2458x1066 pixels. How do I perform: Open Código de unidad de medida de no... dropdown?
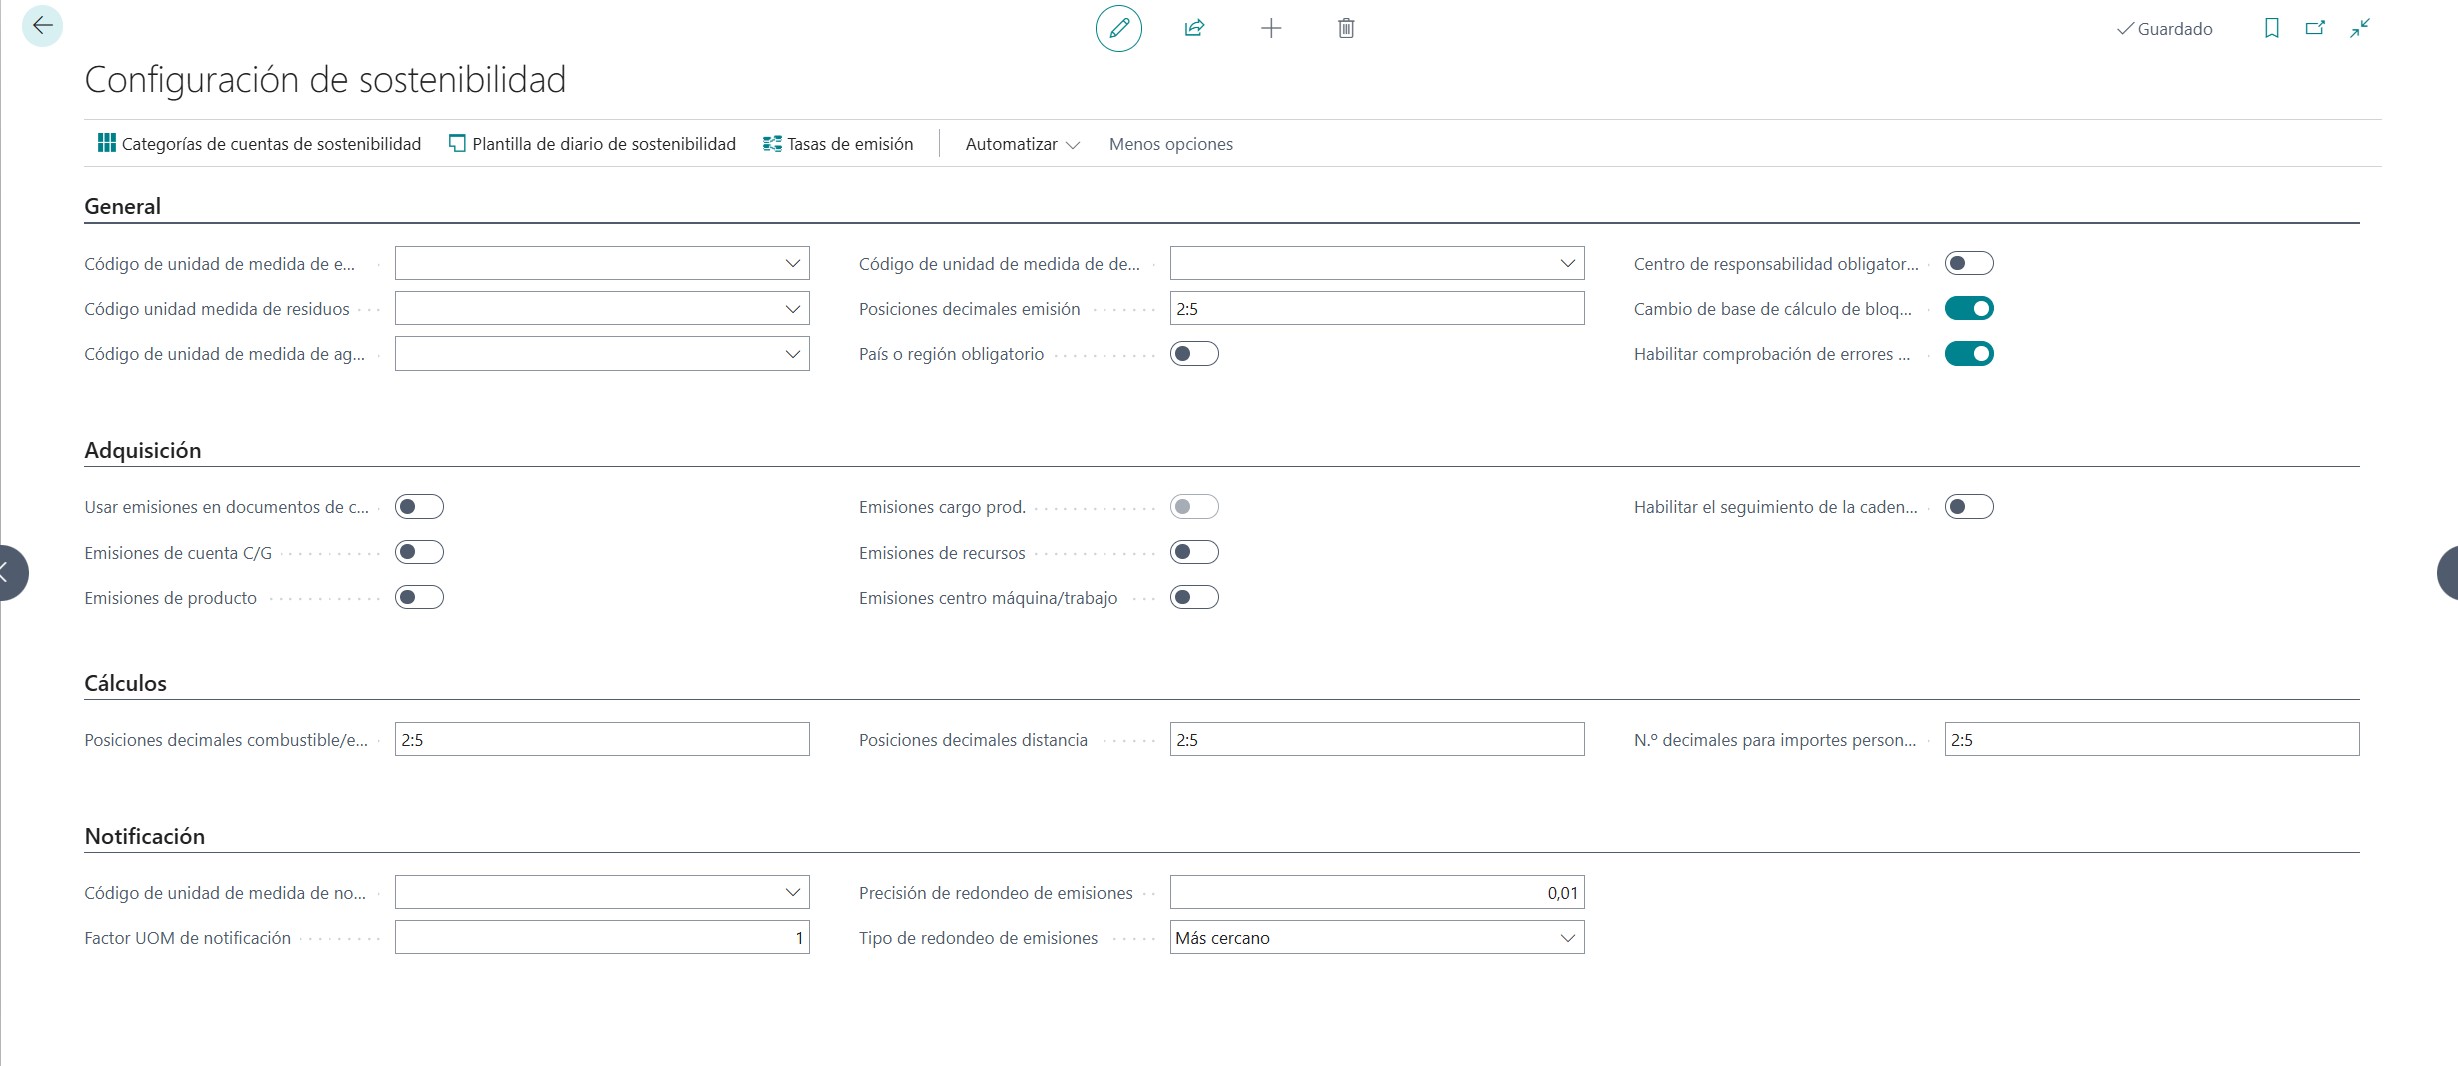pos(792,892)
